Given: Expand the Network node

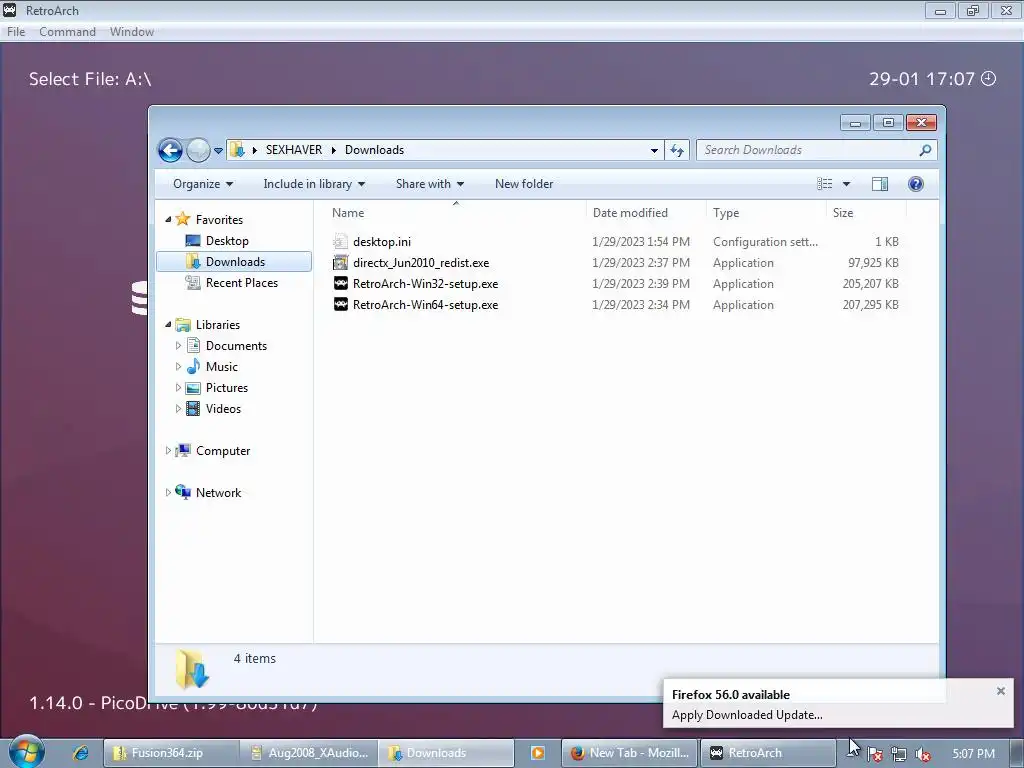Looking at the screenshot, I should [x=168, y=492].
